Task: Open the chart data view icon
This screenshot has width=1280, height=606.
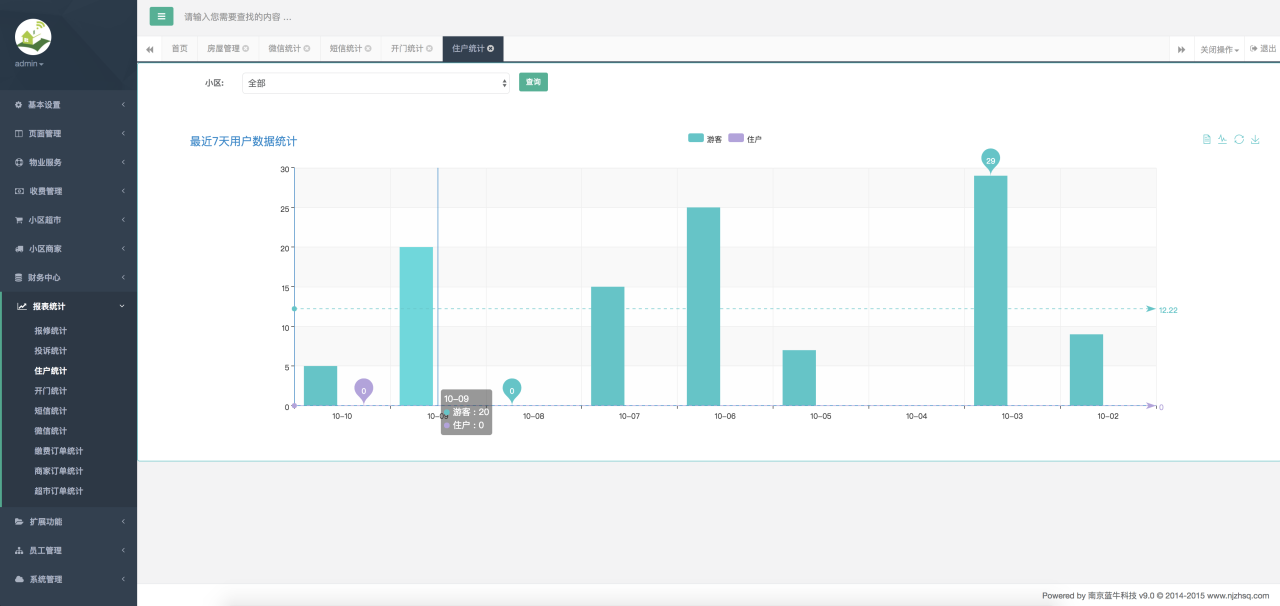Action: click(1207, 139)
